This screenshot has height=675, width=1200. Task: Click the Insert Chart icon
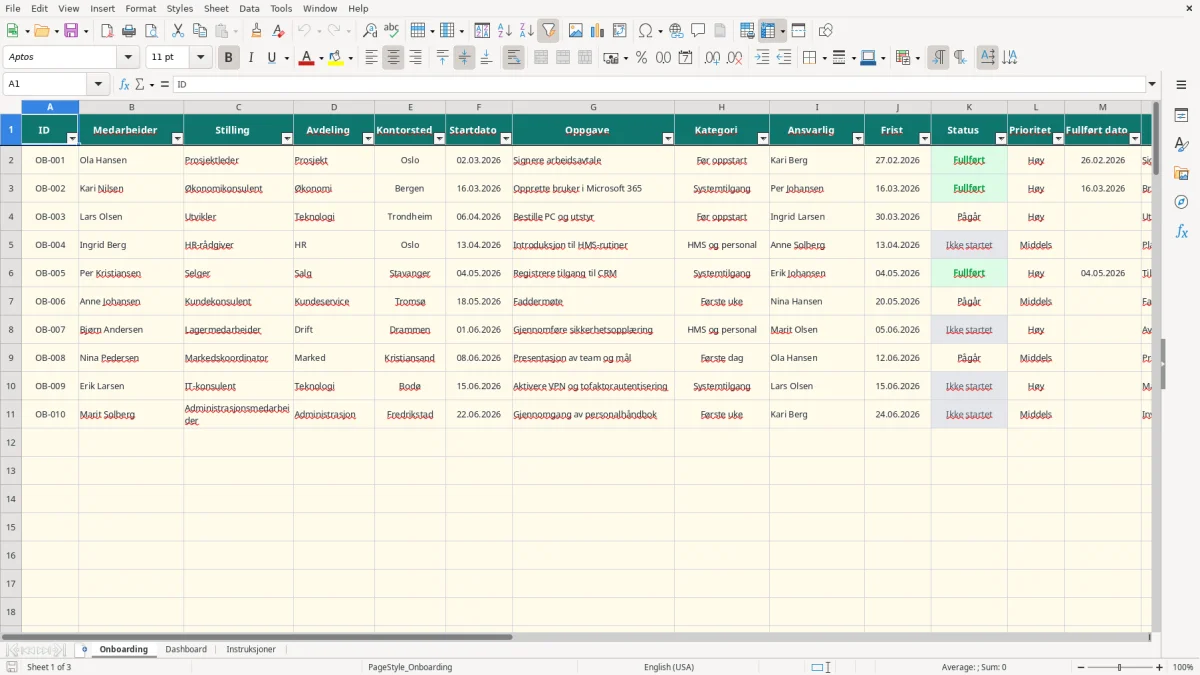point(598,31)
